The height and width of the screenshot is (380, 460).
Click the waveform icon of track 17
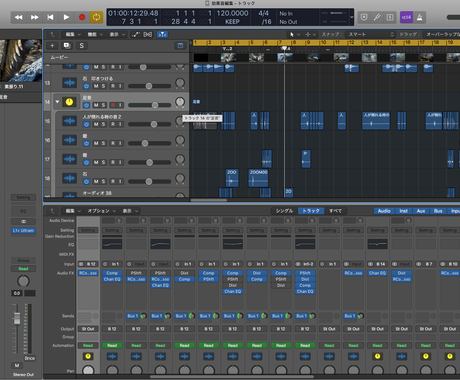pos(69,159)
